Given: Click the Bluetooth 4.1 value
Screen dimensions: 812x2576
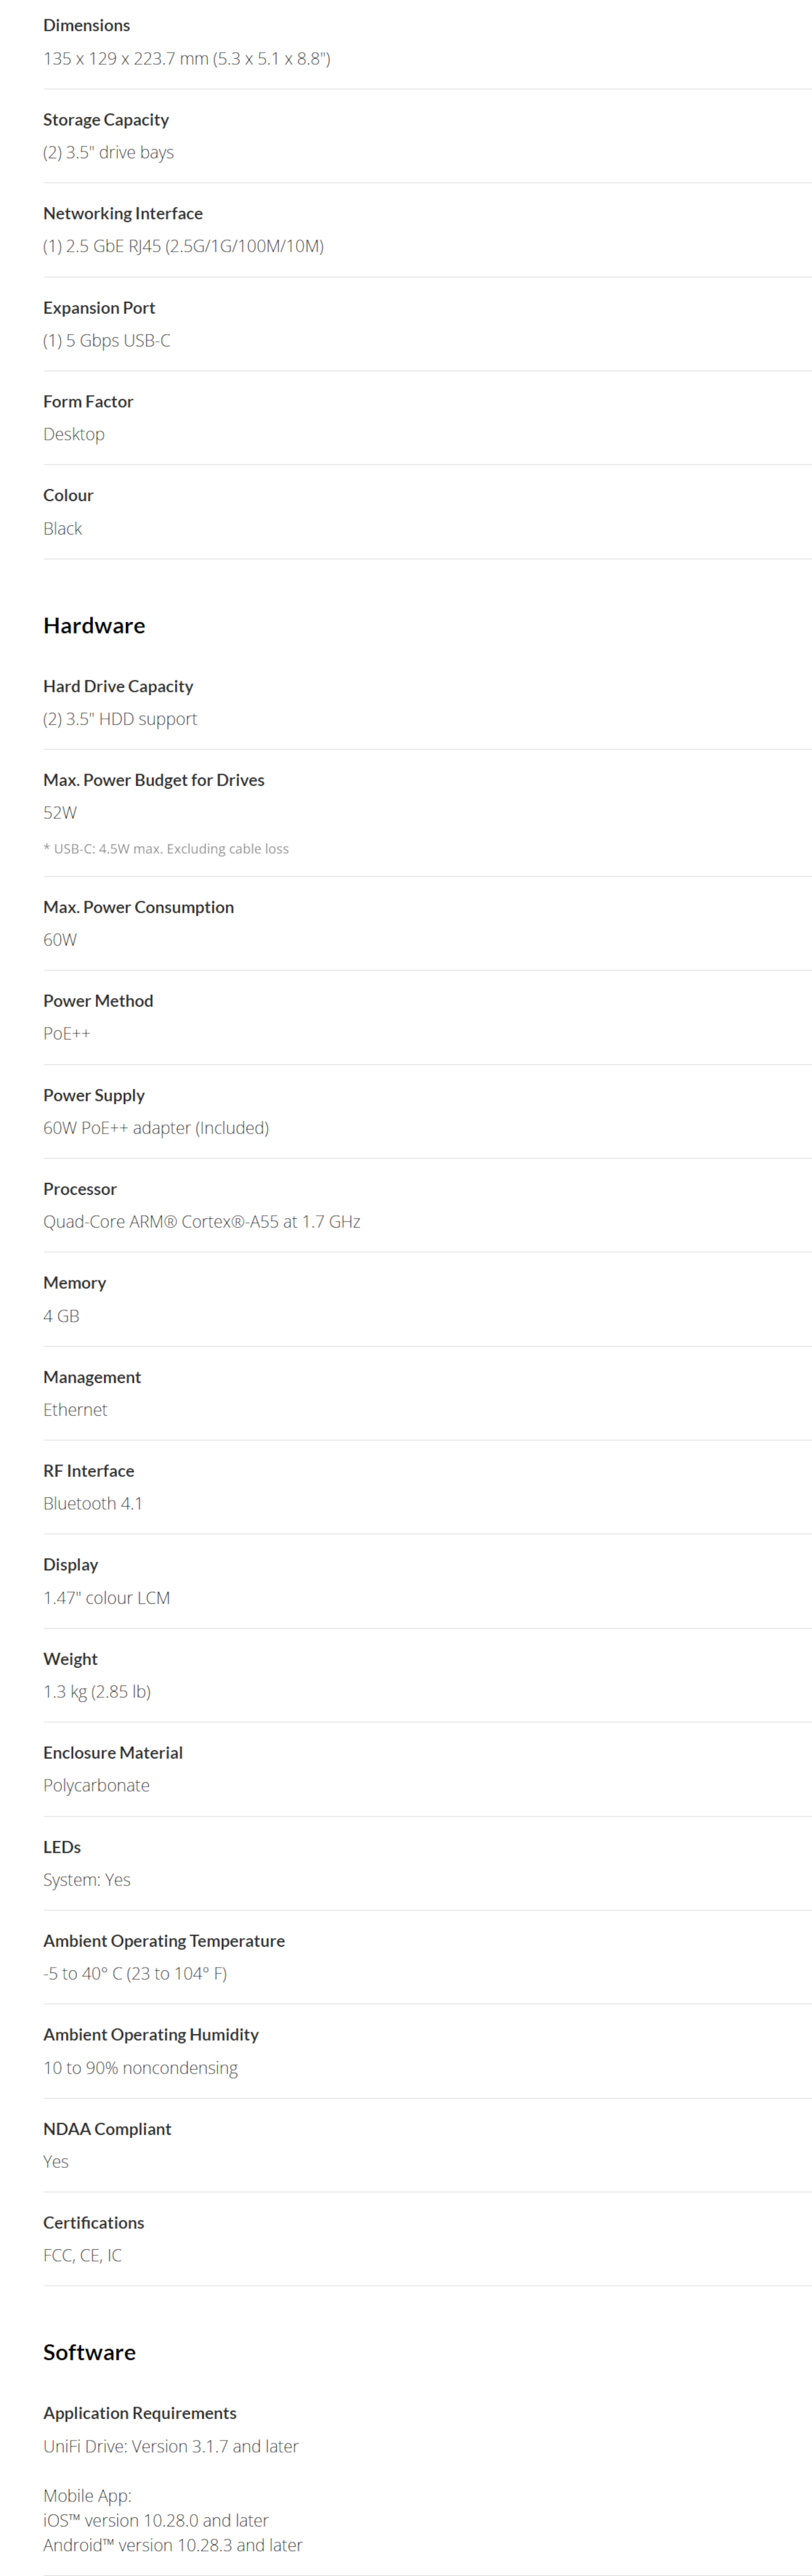Looking at the screenshot, I should 93,1504.
